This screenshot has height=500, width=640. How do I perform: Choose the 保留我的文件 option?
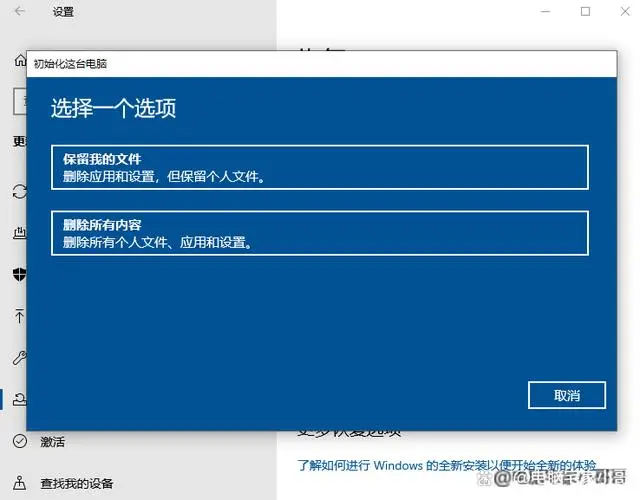[x=320, y=167]
